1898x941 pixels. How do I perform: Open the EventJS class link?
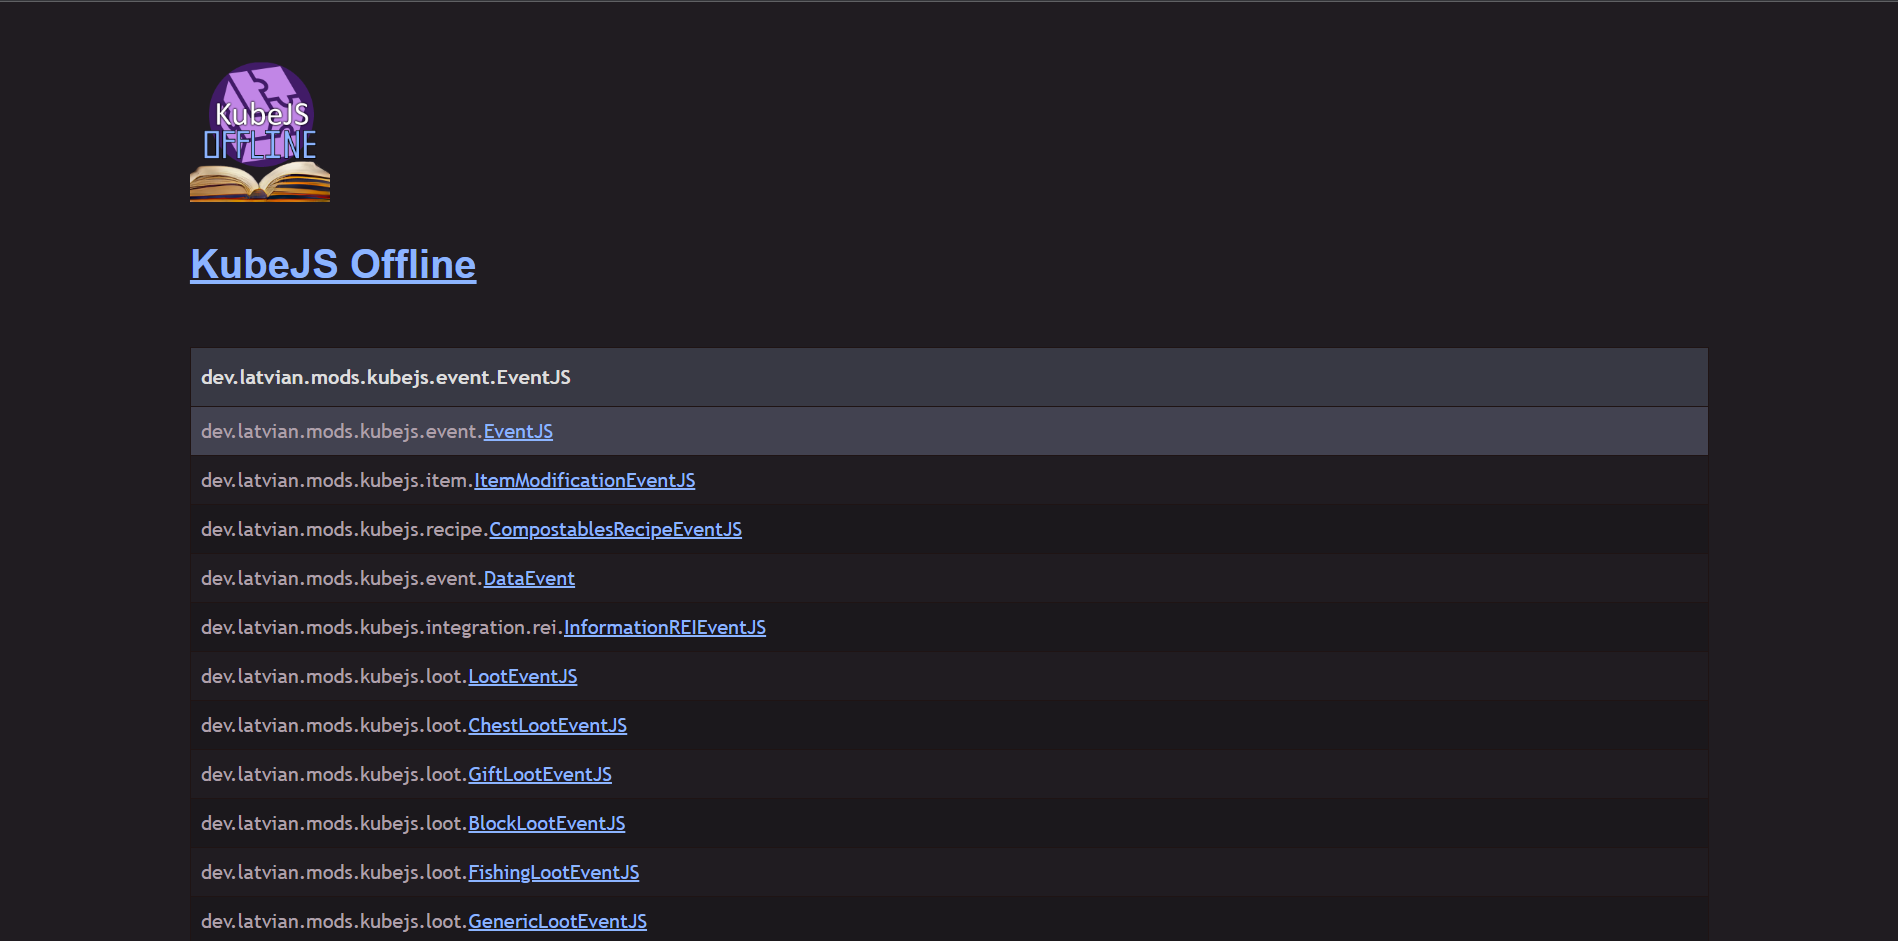[518, 432]
